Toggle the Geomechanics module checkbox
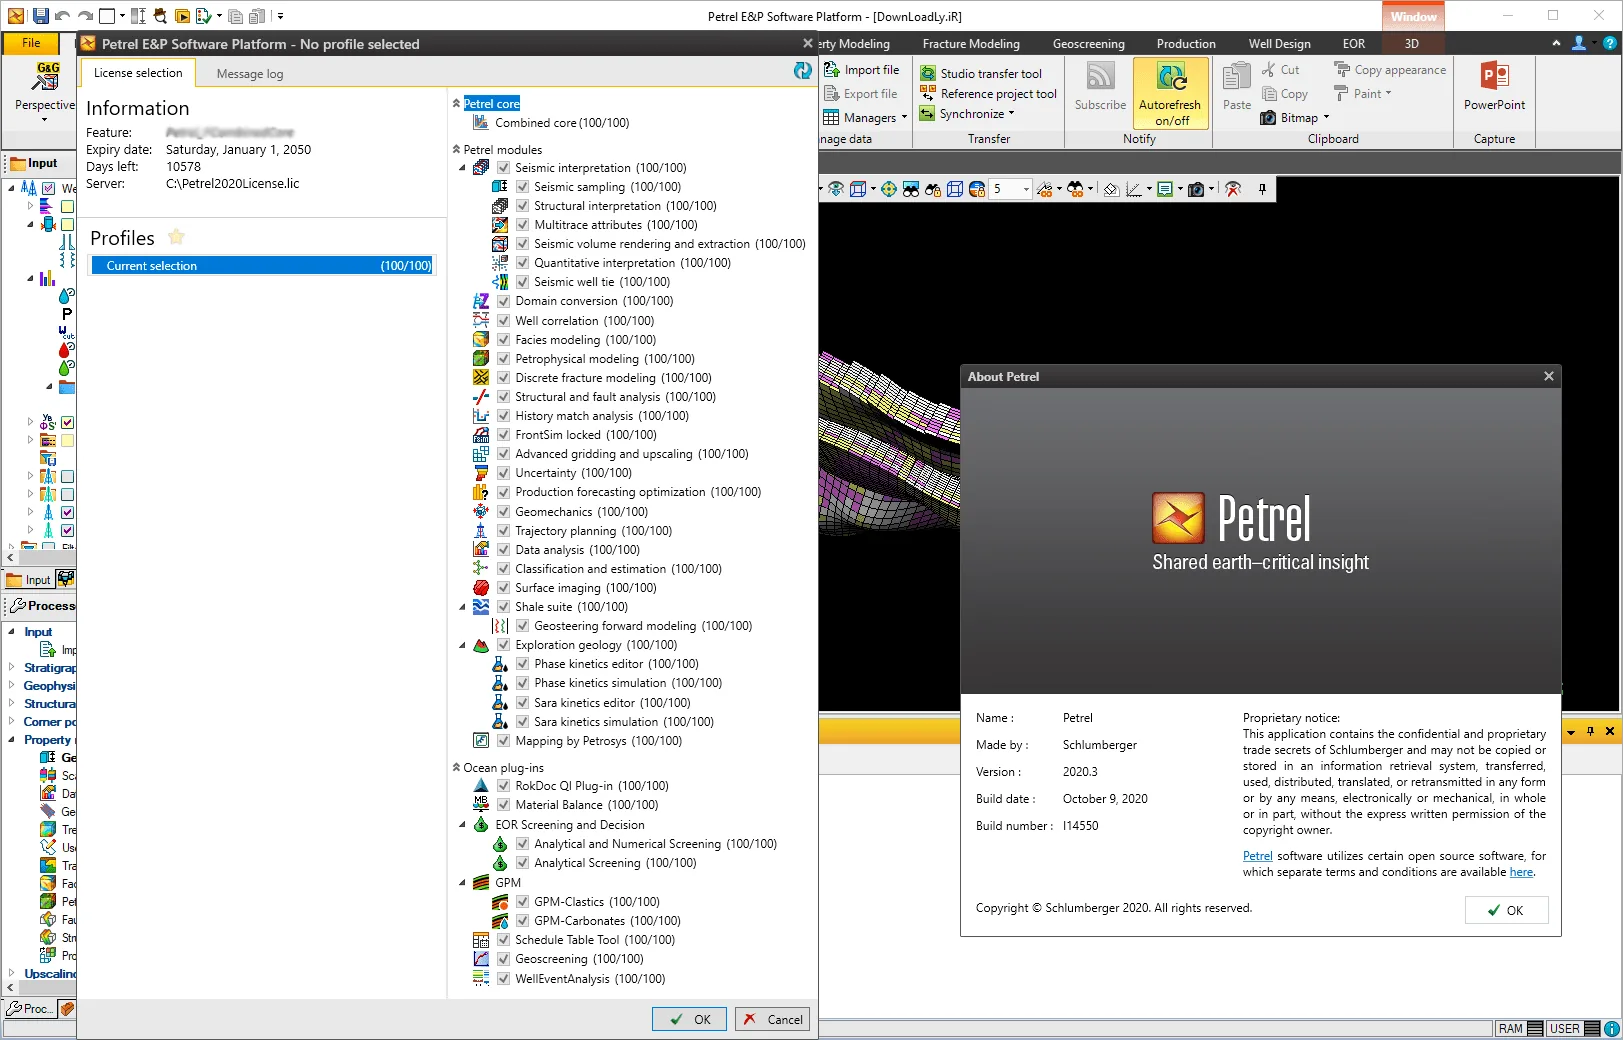Screen dimensions: 1623x1040 [503, 512]
